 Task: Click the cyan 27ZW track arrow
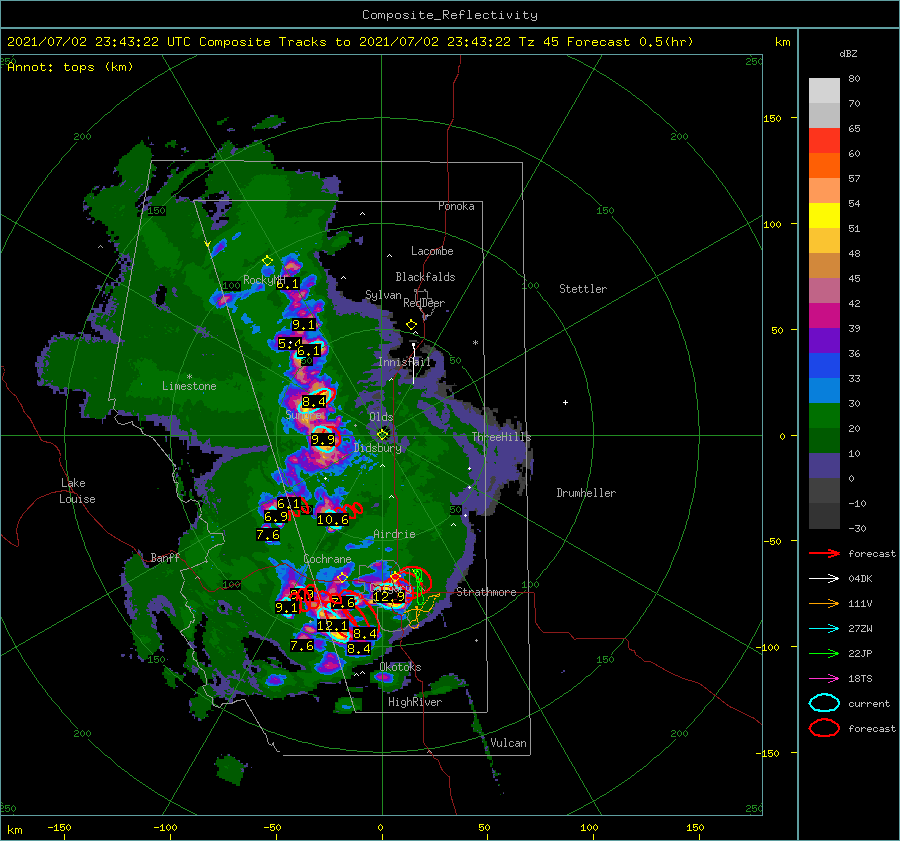tap(824, 629)
